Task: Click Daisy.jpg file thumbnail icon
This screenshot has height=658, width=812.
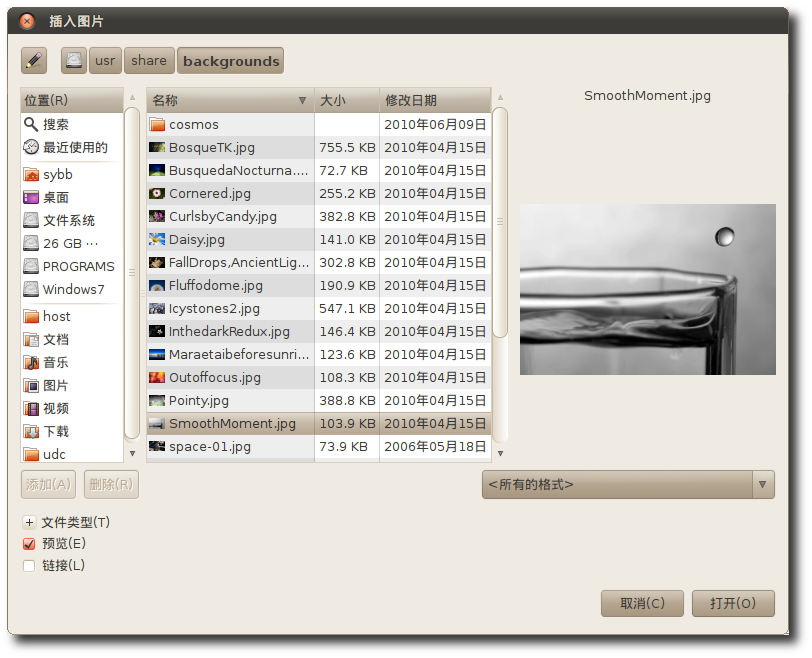Action: (157, 239)
